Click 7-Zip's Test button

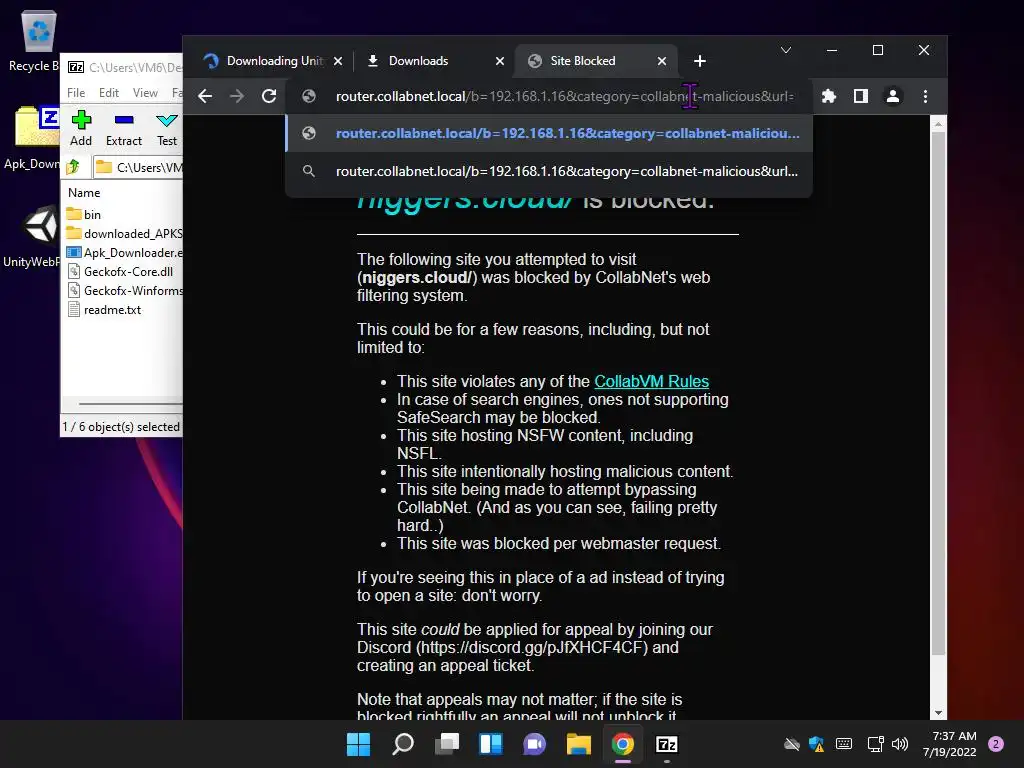(167, 129)
